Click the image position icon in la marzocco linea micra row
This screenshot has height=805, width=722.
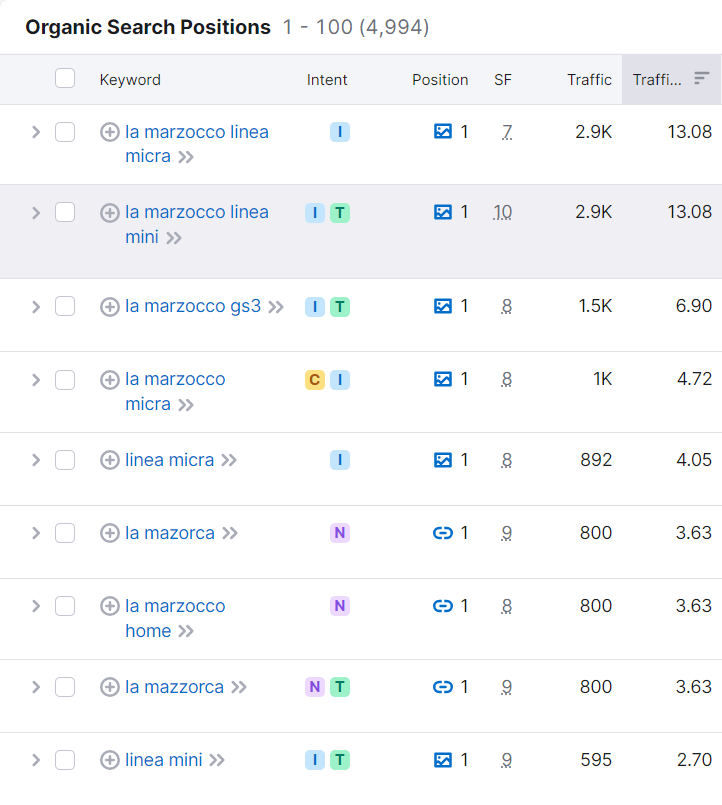[x=443, y=132]
